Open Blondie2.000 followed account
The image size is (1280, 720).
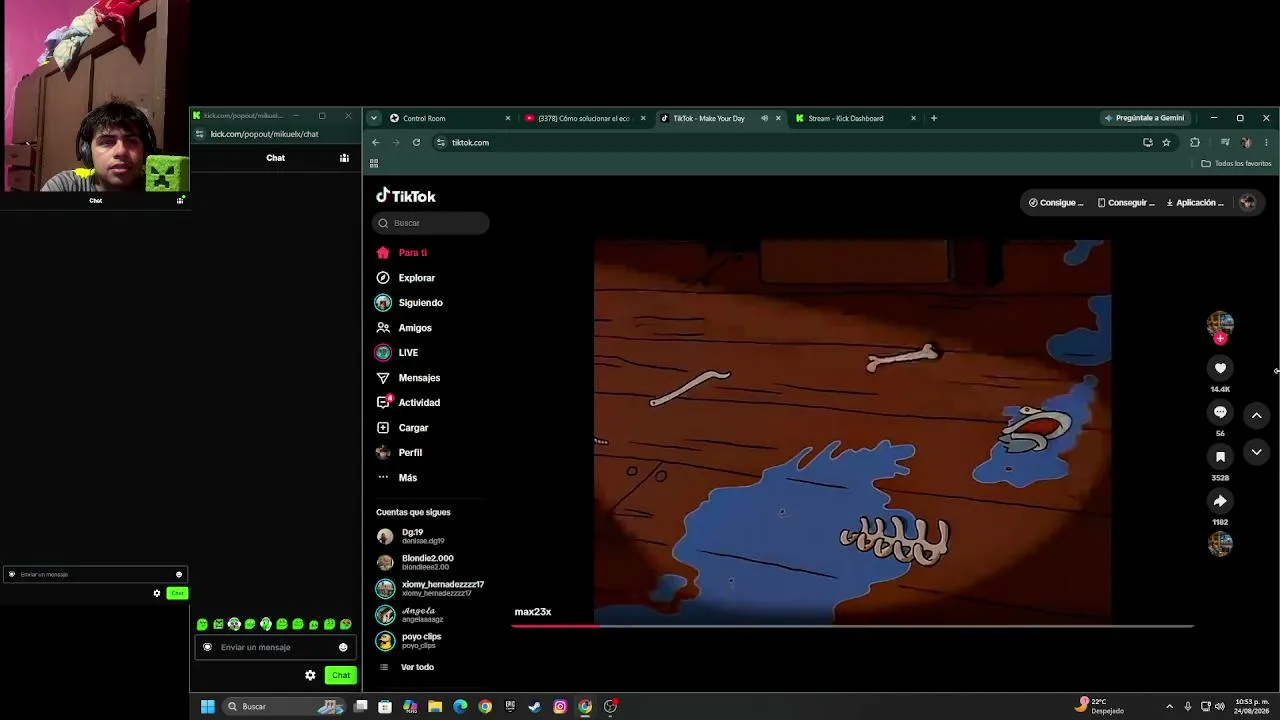tap(415, 562)
